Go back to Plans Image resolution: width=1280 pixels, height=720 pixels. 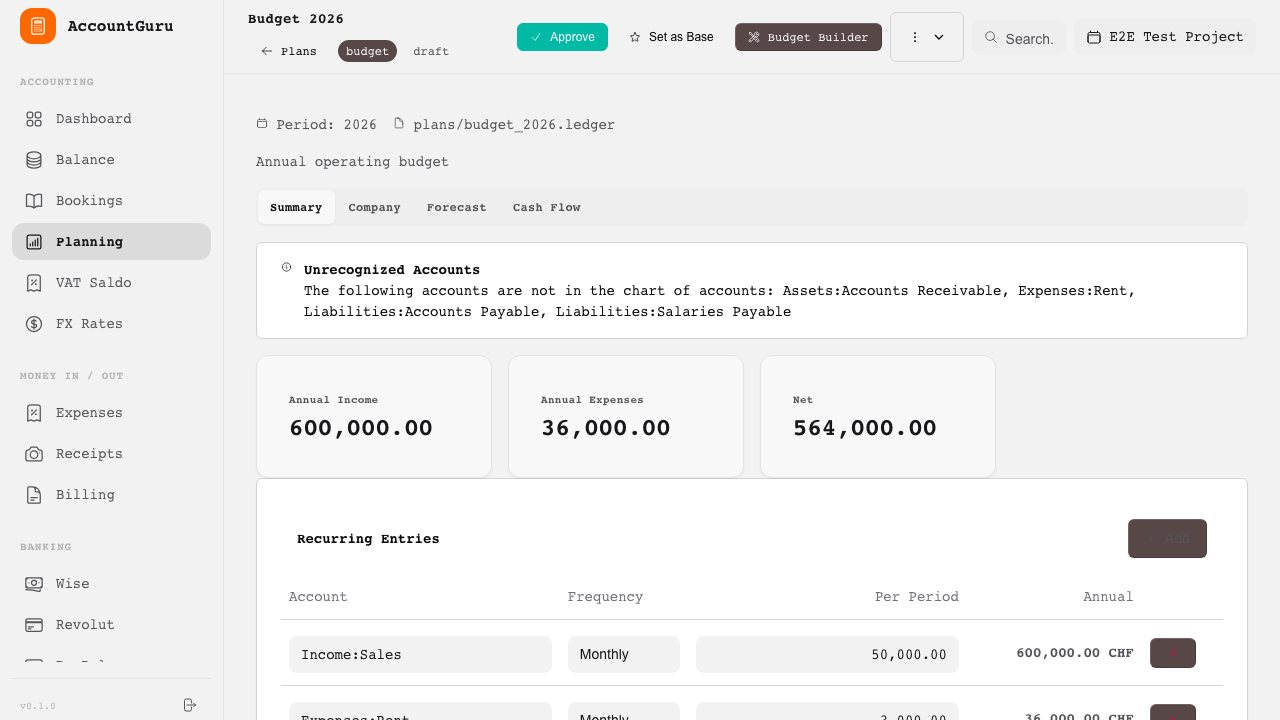pos(289,51)
